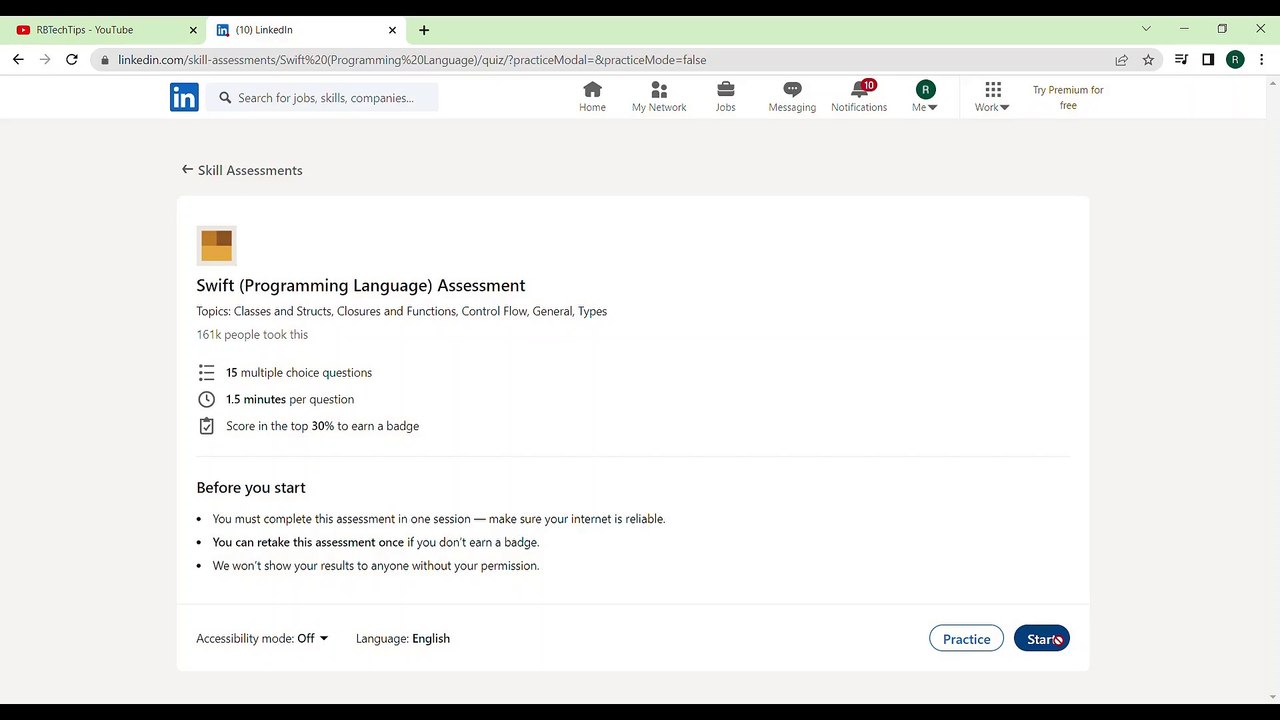Viewport: 1280px width, 720px height.
Task: Bookmark this page with star icon
Action: point(1148,60)
